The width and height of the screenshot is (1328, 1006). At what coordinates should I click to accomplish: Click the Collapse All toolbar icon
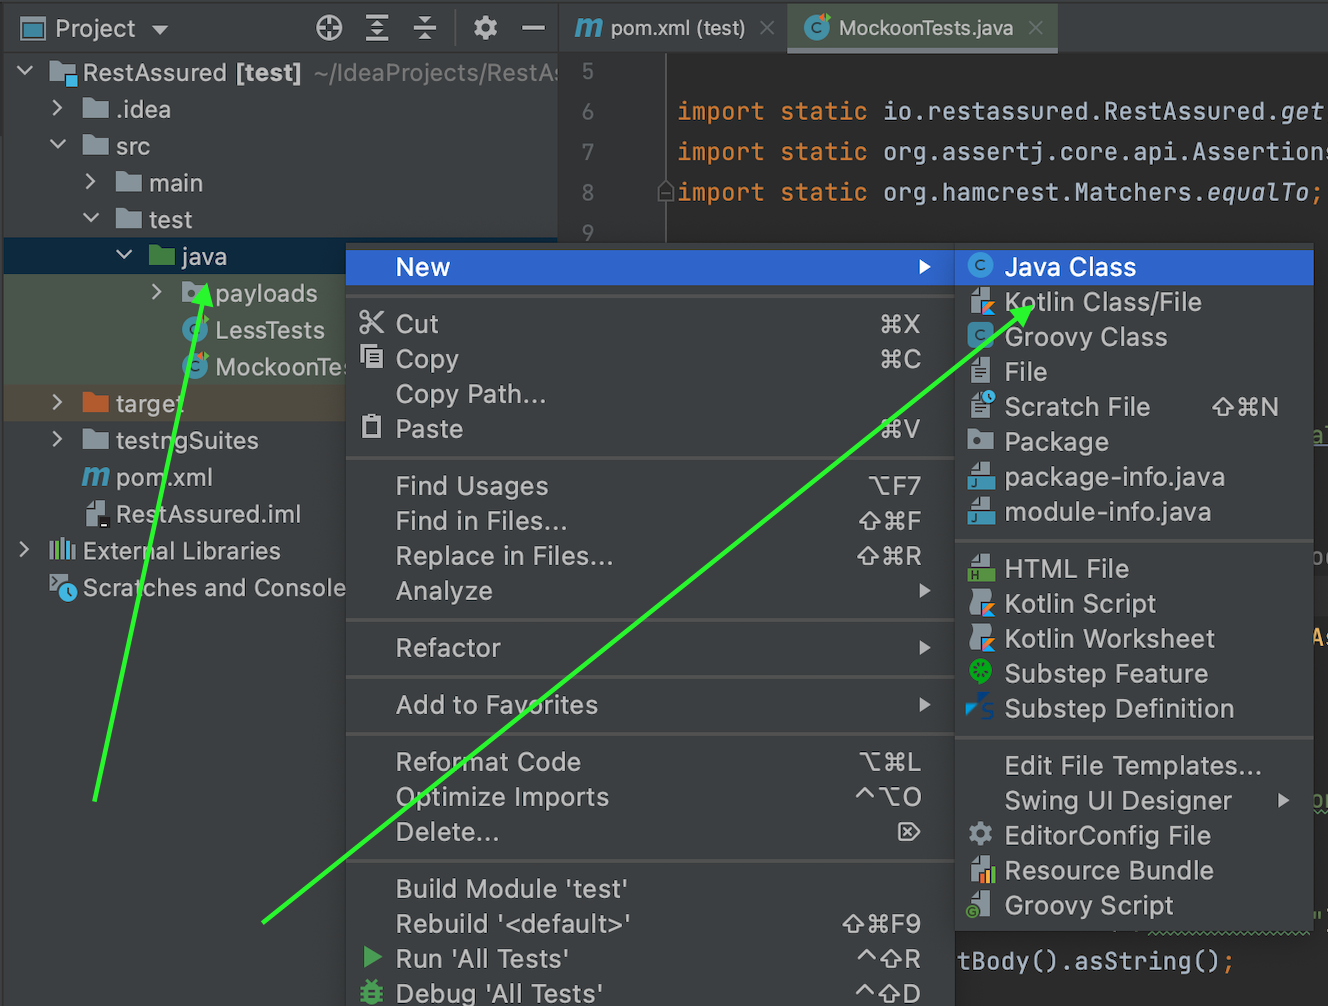point(425,28)
